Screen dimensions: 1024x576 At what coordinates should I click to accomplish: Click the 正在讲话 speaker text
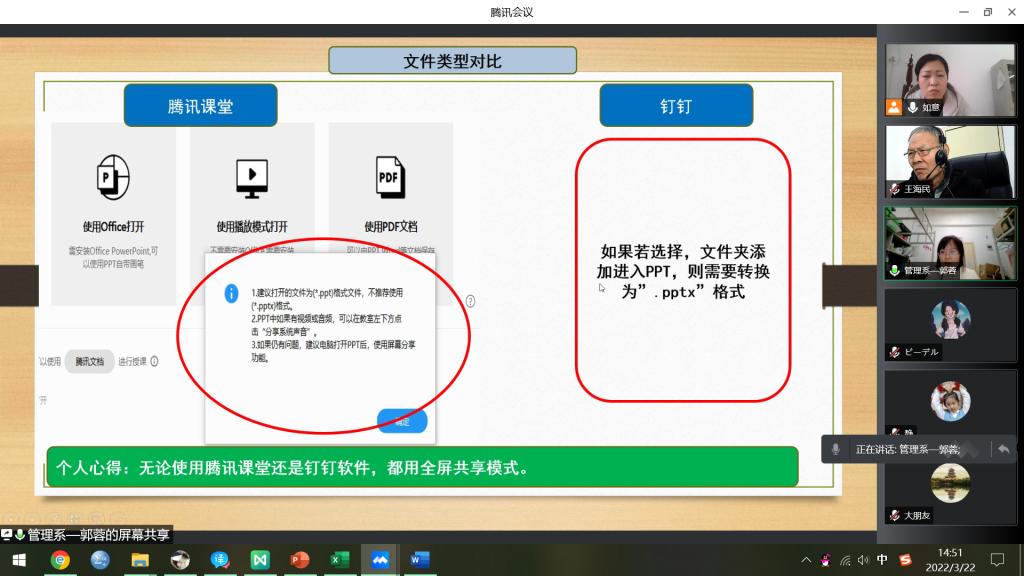(x=908, y=449)
